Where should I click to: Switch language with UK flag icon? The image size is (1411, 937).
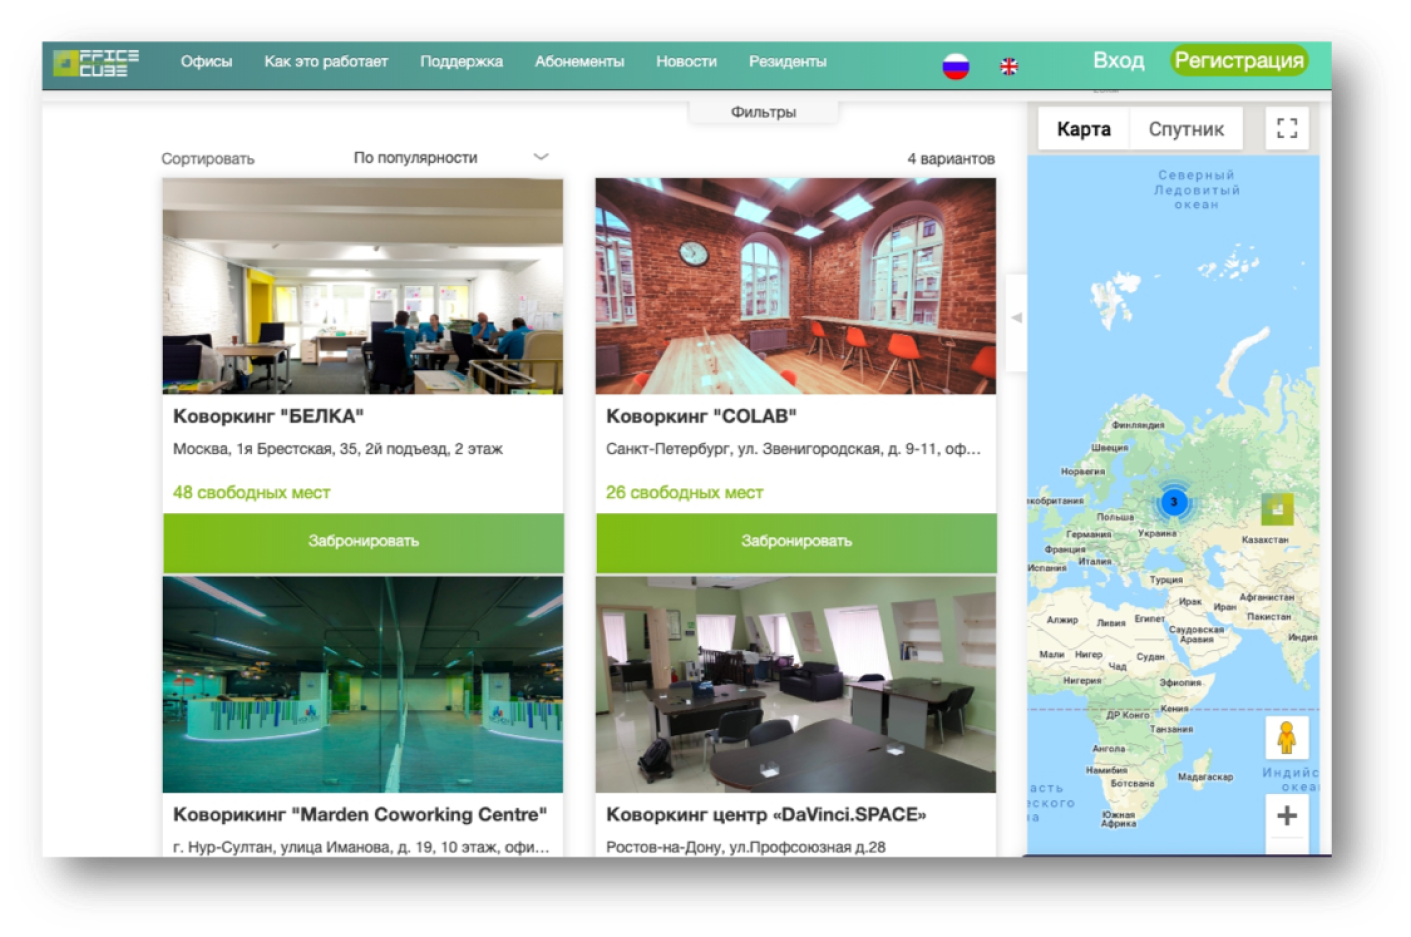coord(1008,66)
